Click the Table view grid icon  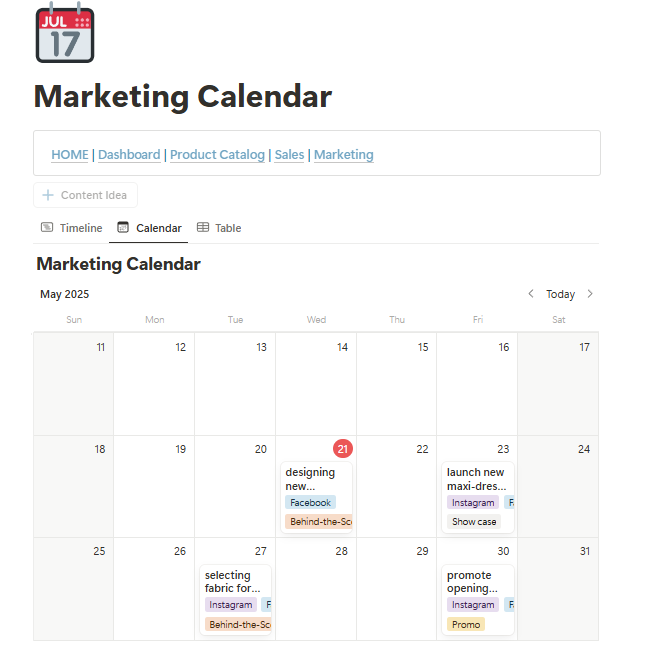point(203,228)
